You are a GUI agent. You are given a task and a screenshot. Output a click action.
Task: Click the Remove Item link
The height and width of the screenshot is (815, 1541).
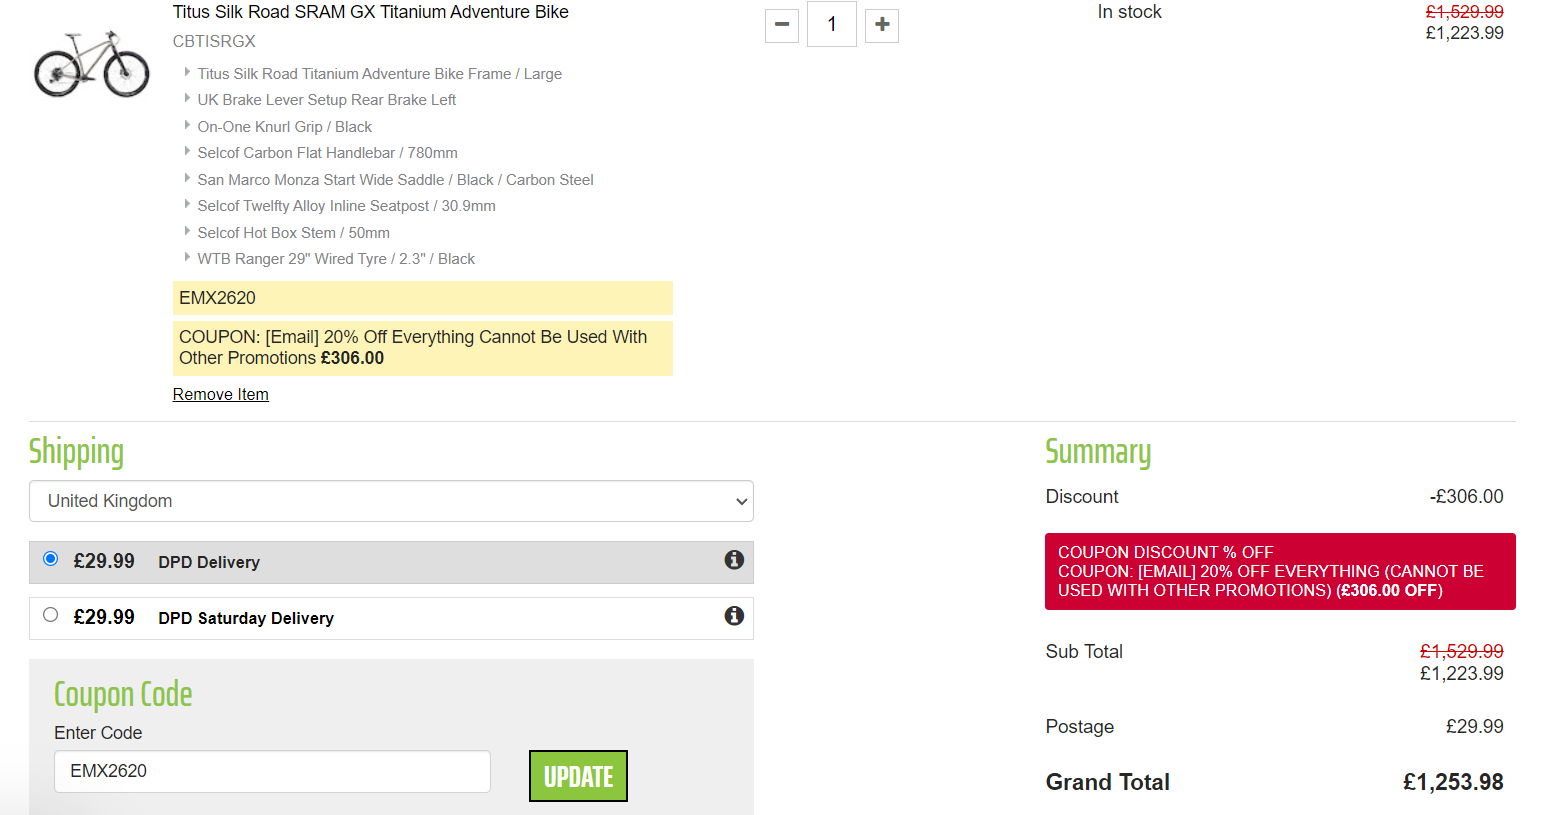pyautogui.click(x=221, y=394)
